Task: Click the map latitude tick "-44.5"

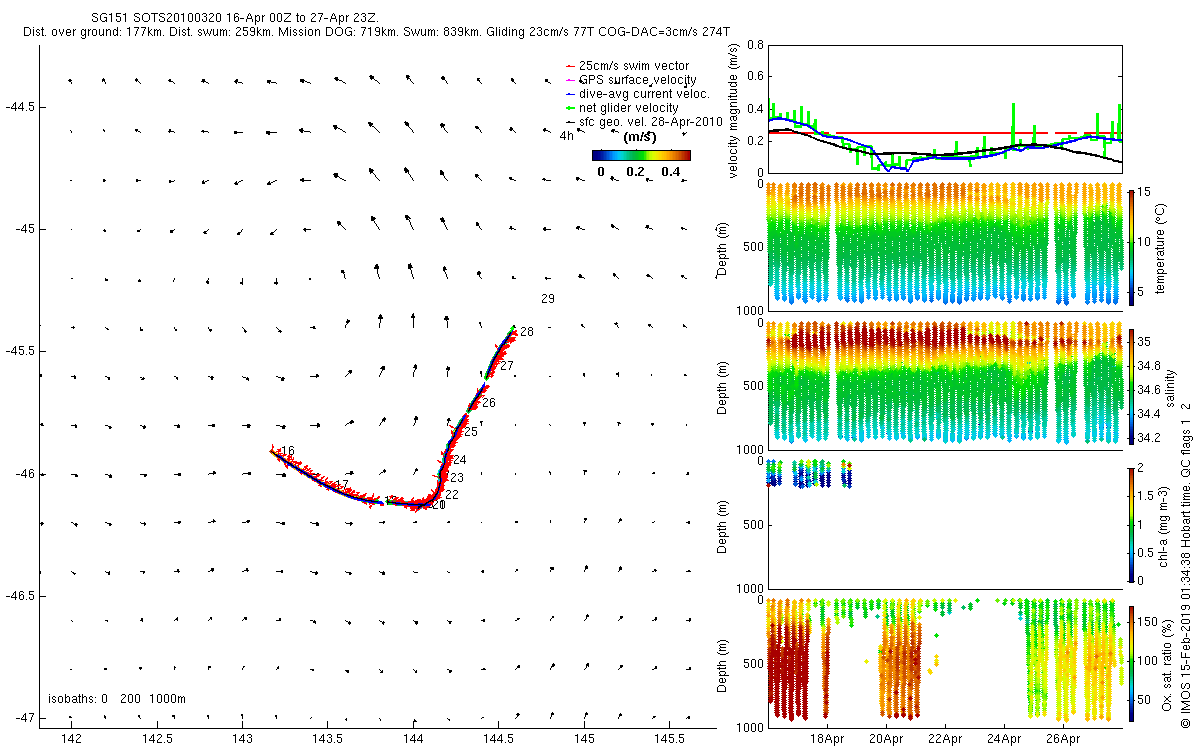Action: coord(20,107)
